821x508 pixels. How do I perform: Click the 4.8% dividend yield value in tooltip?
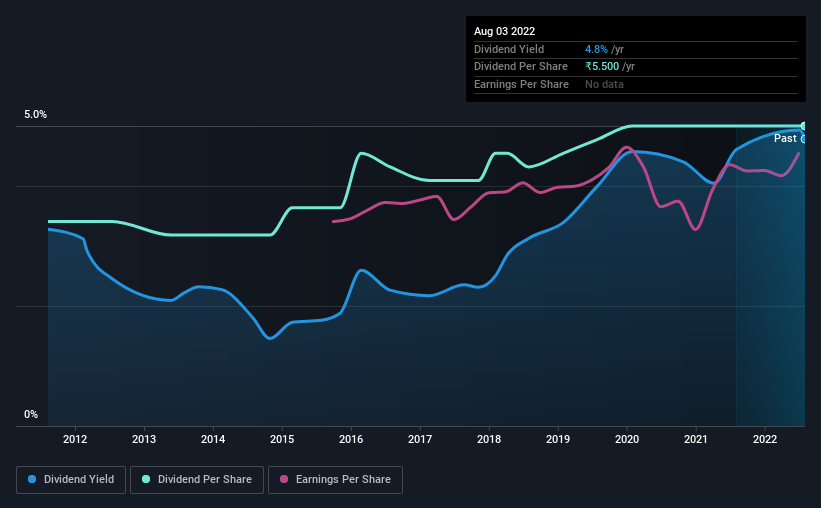(x=596, y=49)
